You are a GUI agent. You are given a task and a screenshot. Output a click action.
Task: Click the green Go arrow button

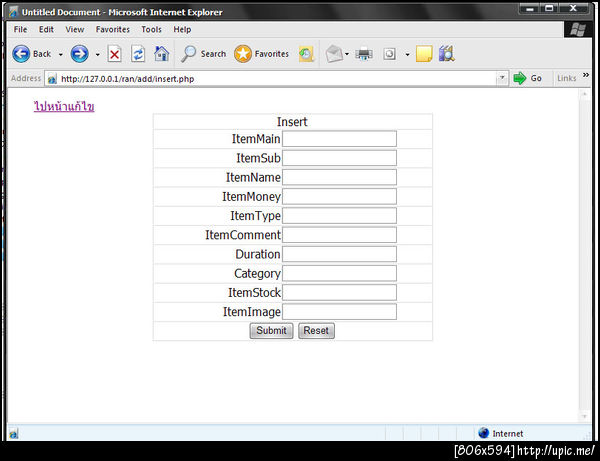tap(520, 78)
